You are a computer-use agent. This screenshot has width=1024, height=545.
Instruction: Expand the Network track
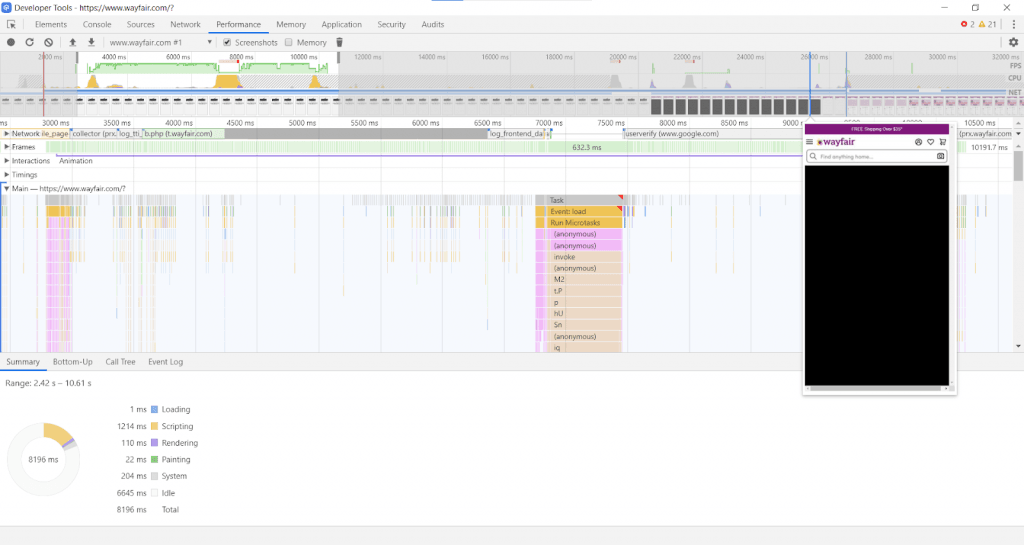pyautogui.click(x=7, y=133)
